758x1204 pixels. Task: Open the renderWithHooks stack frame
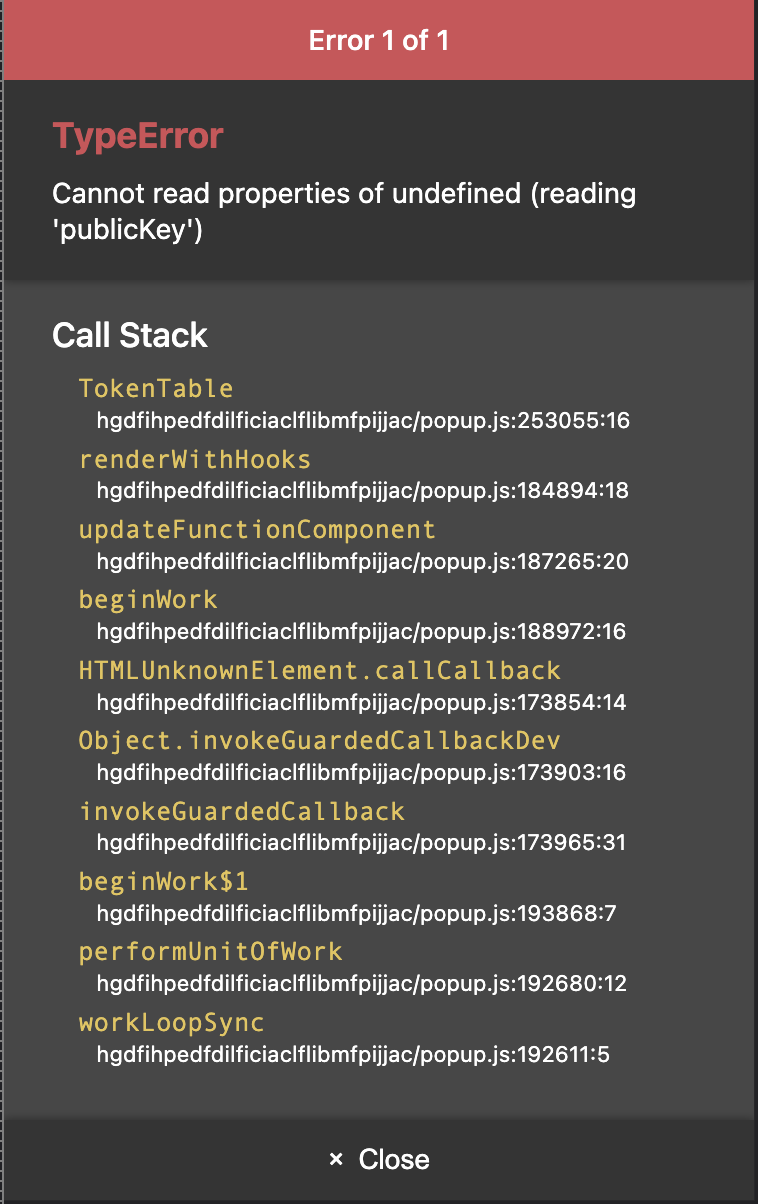[196, 460]
